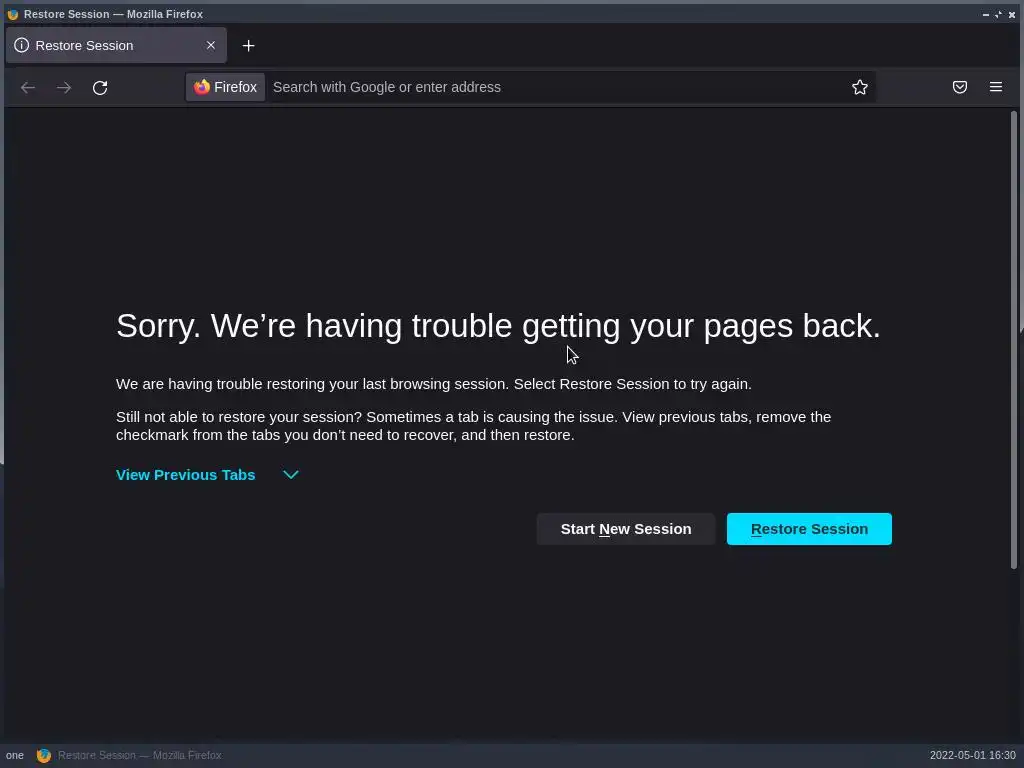Click the Restore Session button
1024x768 pixels.
coord(808,529)
